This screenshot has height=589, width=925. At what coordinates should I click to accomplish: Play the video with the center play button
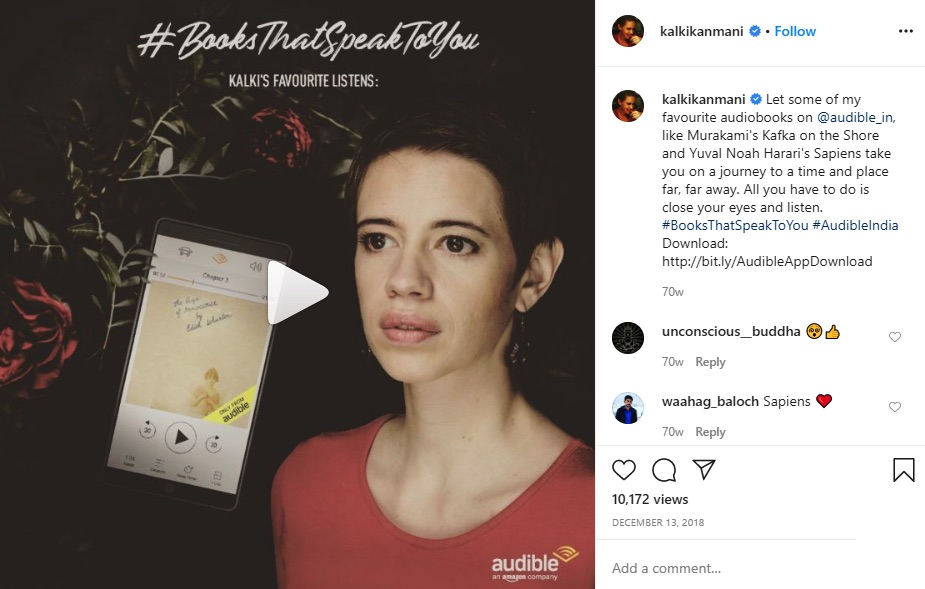(297, 293)
